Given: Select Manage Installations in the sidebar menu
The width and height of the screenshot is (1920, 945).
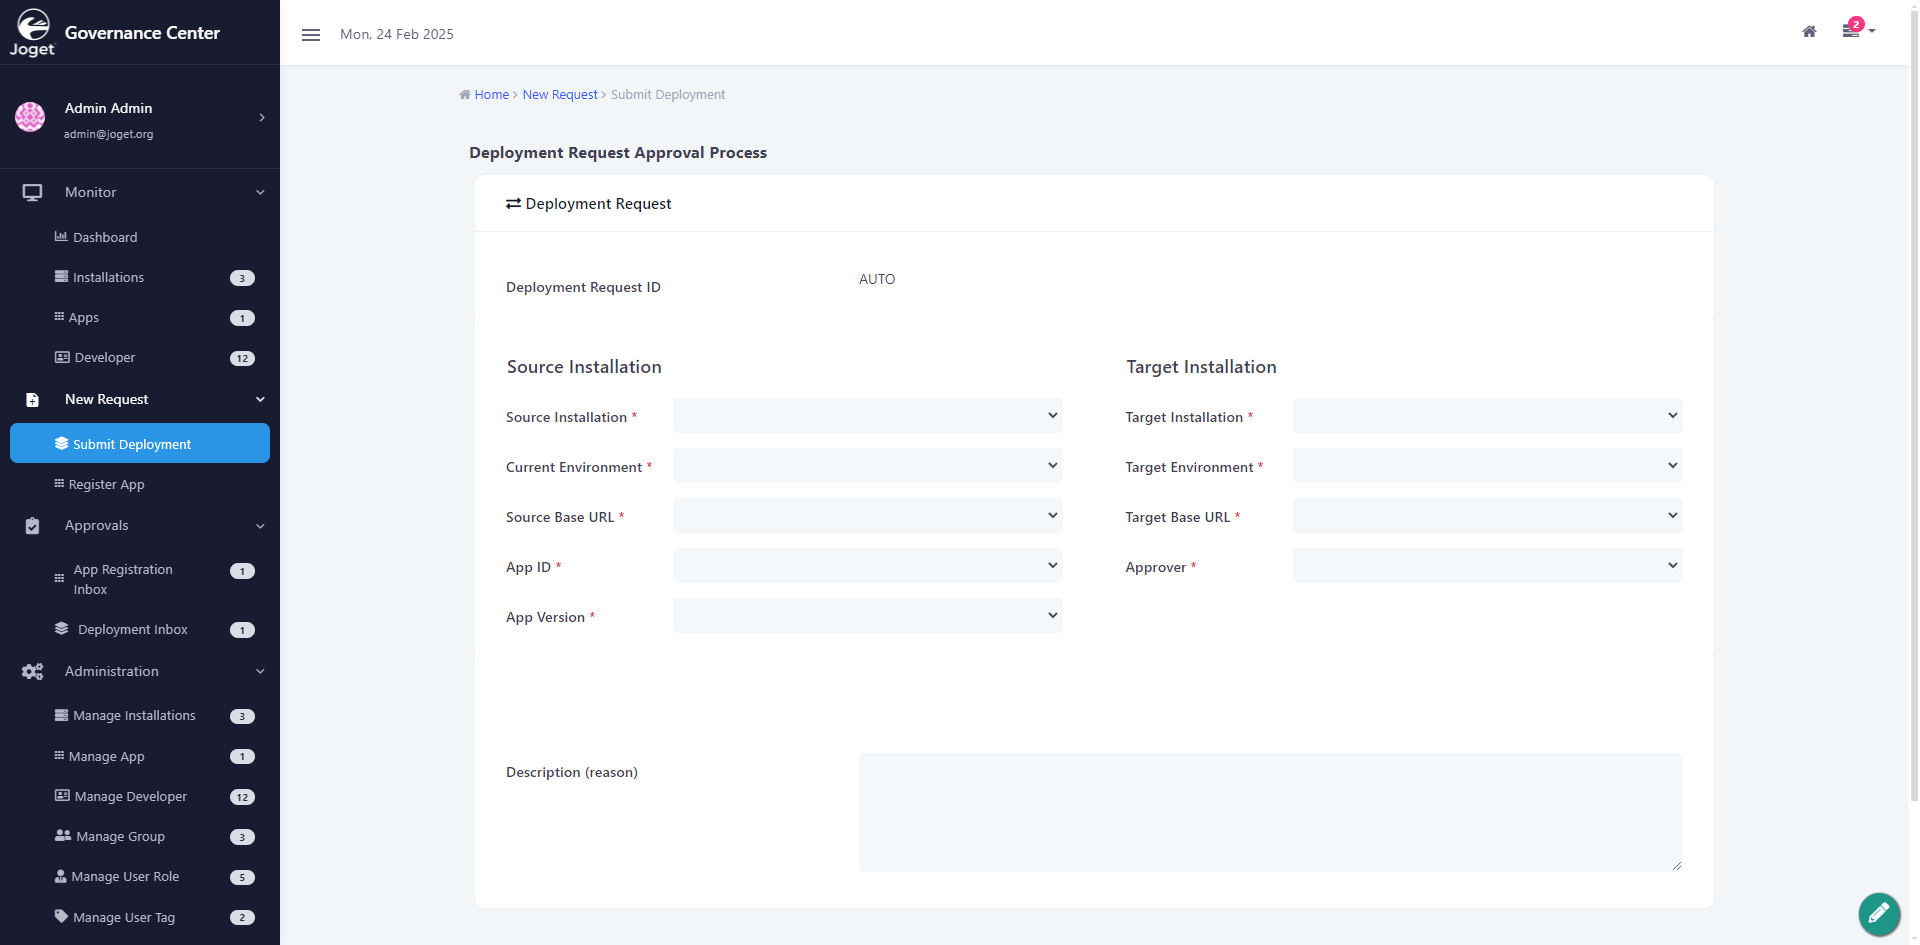Looking at the screenshot, I should click(x=134, y=715).
